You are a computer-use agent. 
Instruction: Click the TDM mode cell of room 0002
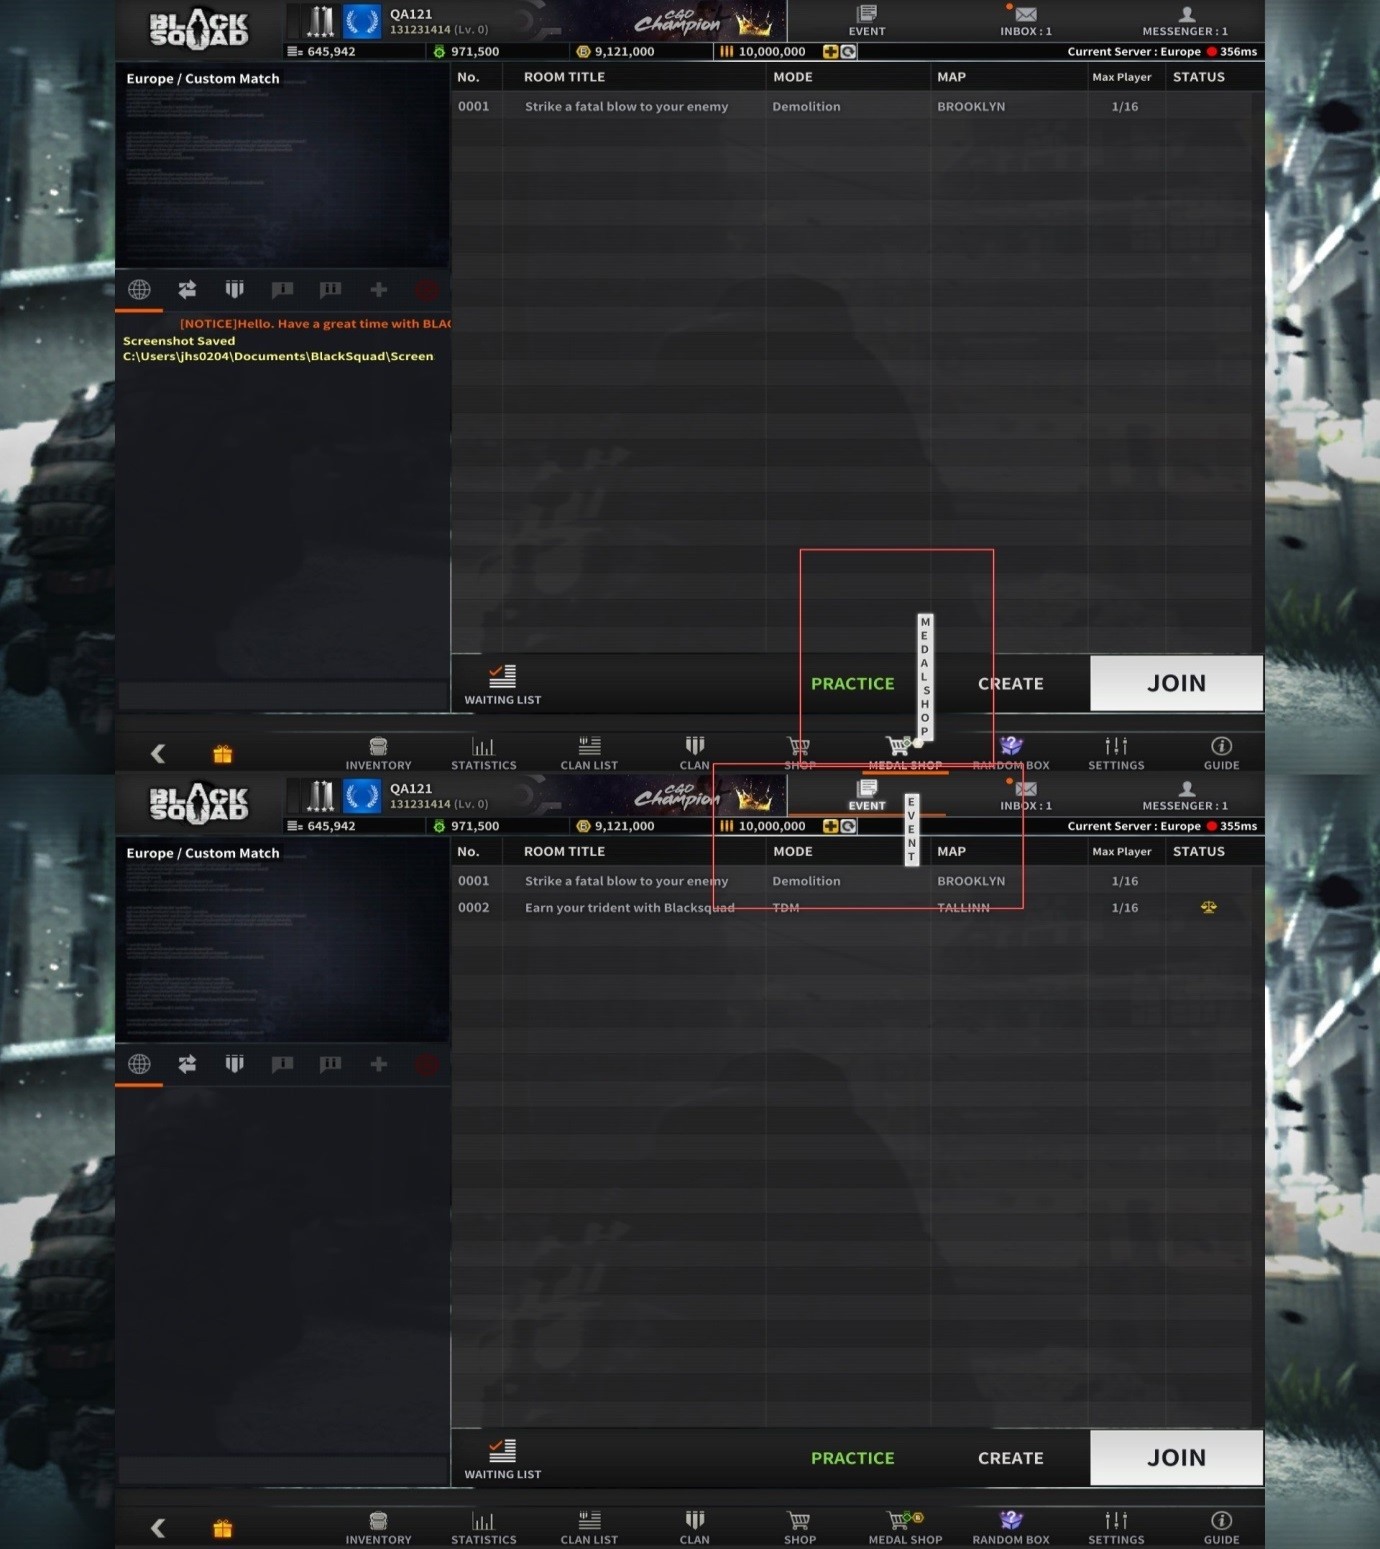(786, 908)
